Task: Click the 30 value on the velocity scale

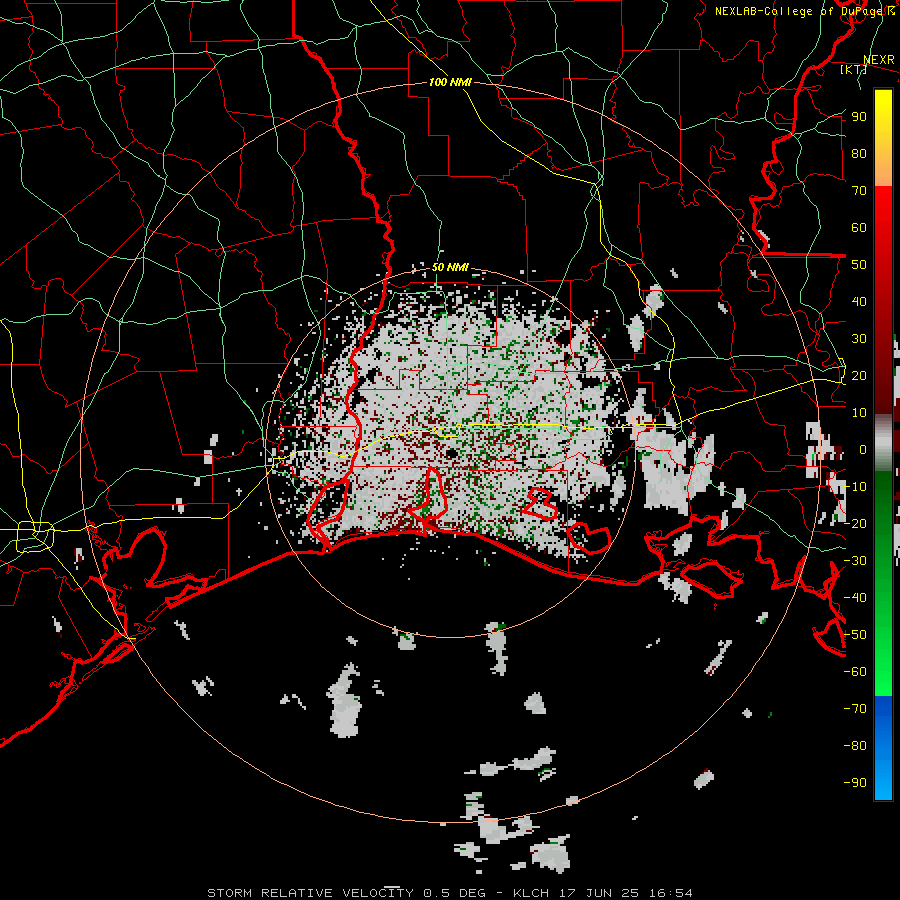Action: 859,339
